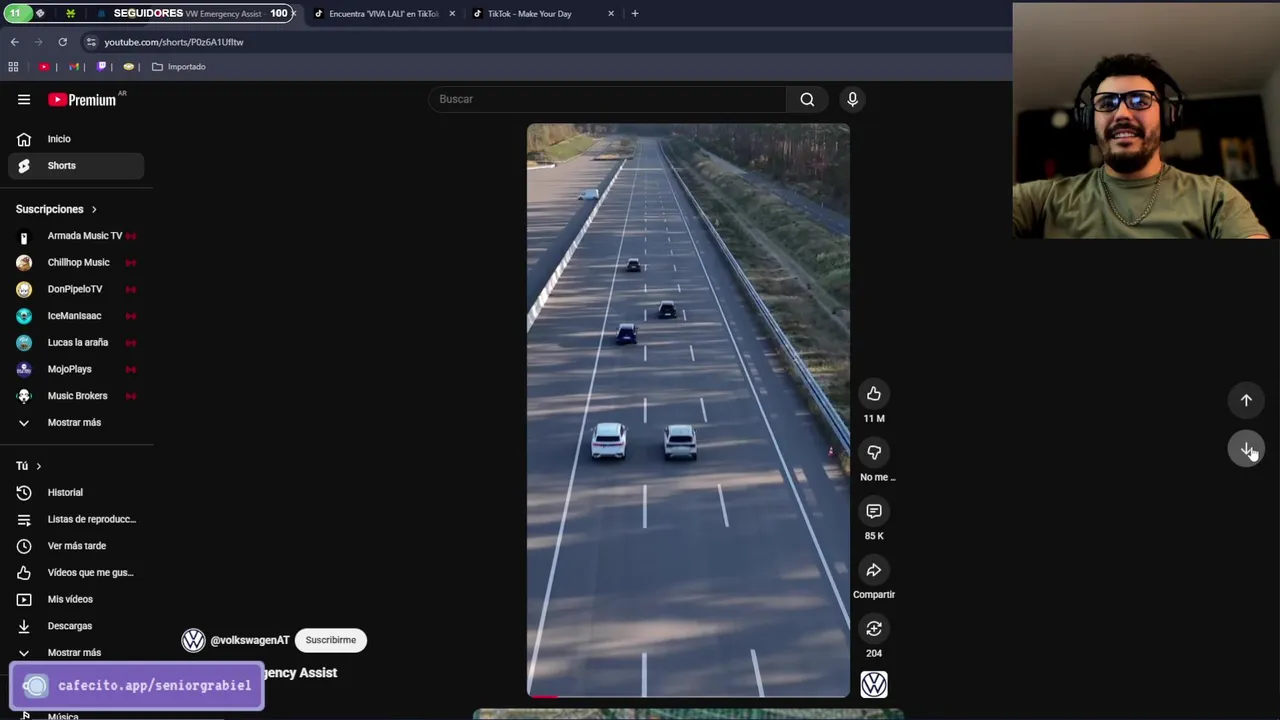
Task: Switch to Encuentra 'VIVA LALI' TikTok tab
Action: click(x=384, y=14)
